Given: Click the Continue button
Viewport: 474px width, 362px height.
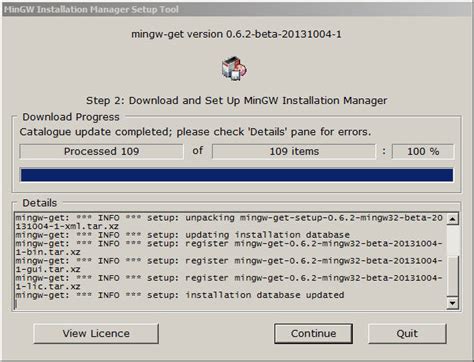Looking at the screenshot, I should pos(313,333).
